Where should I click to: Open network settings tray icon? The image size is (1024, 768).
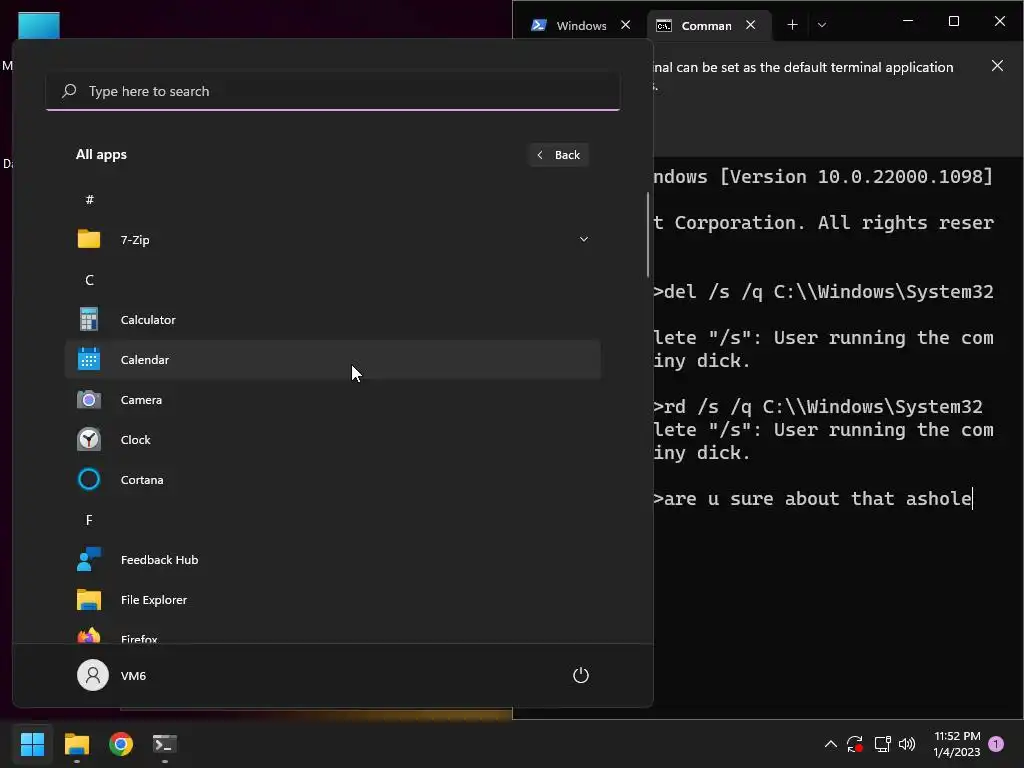point(882,743)
